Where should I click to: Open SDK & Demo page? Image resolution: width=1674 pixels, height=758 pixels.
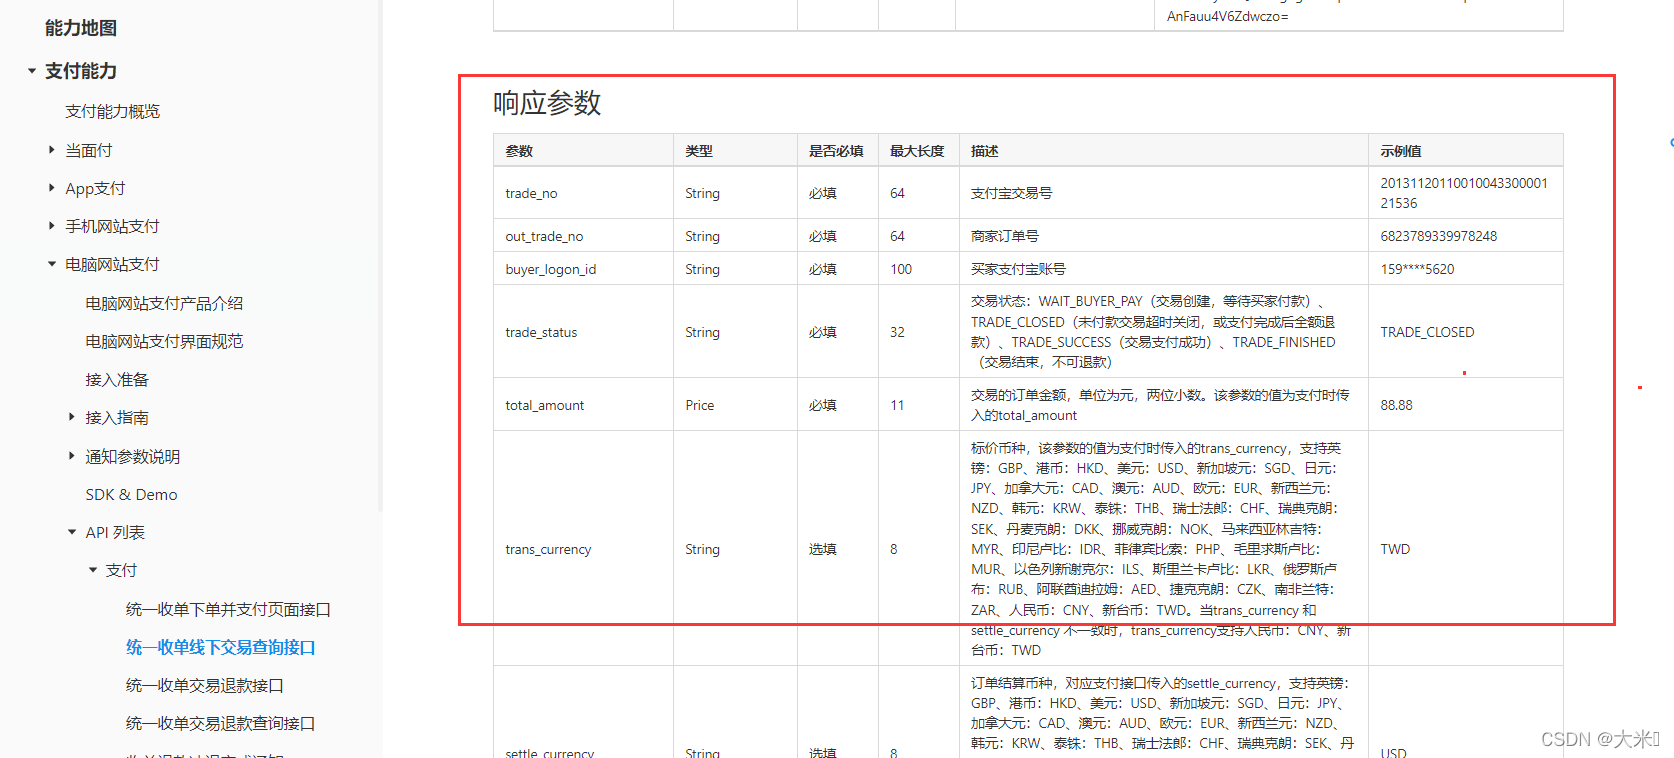tap(132, 494)
